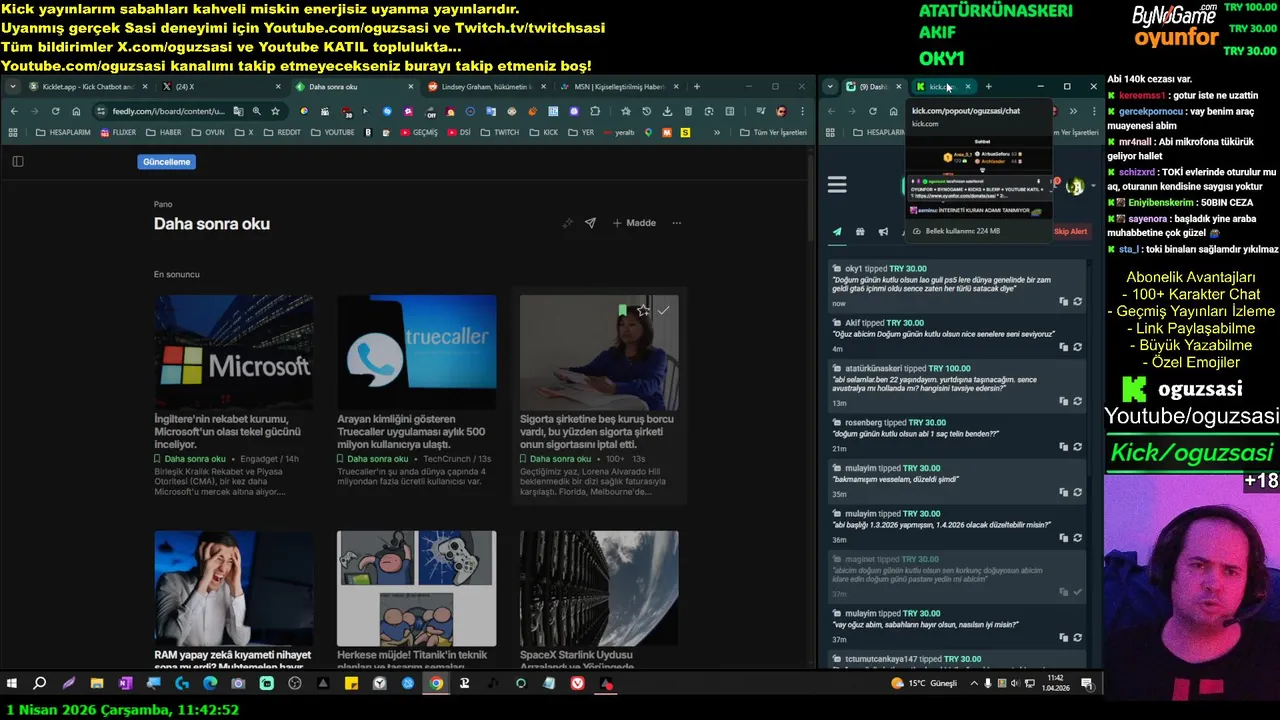Open the OYUN bookmark folder
Image resolution: width=1280 pixels, height=720 pixels.
[207, 132]
